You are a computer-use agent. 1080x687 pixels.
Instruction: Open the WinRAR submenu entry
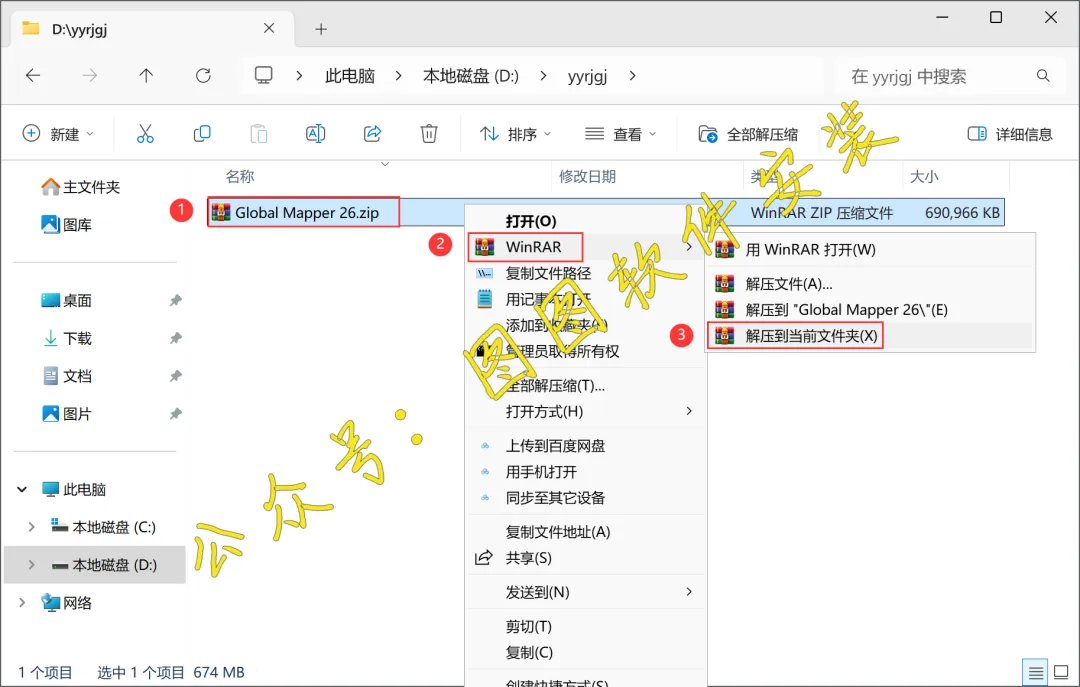(x=585, y=247)
